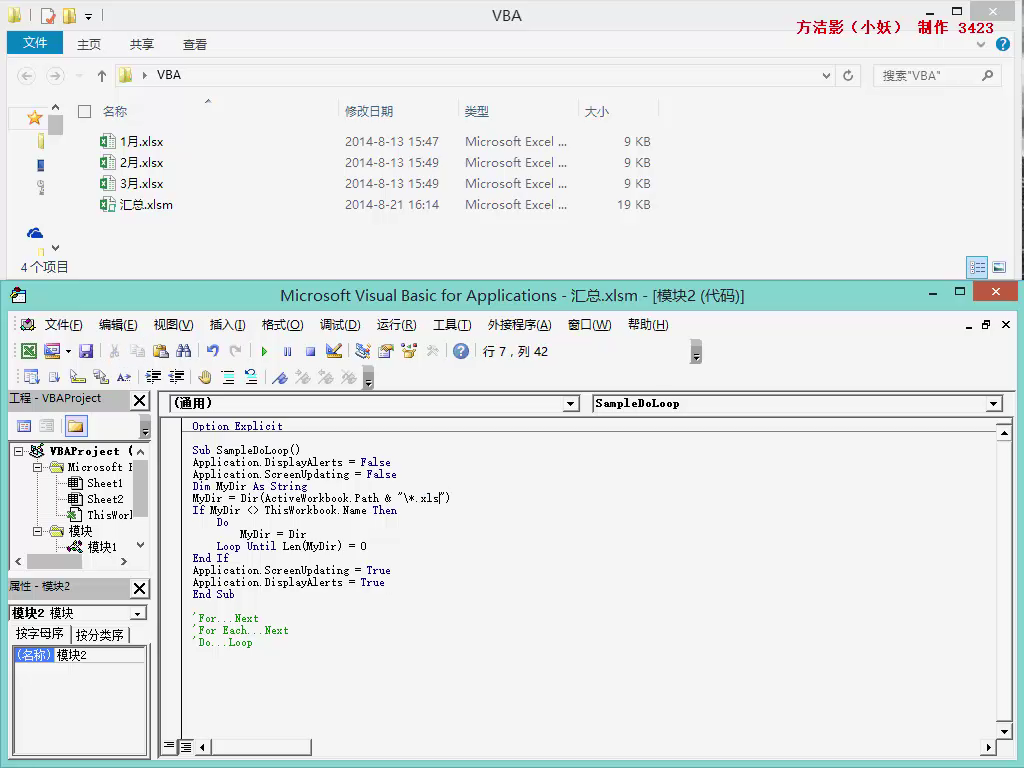Open the 查看 tab in Explorer
1024x768 pixels.
tap(195, 44)
